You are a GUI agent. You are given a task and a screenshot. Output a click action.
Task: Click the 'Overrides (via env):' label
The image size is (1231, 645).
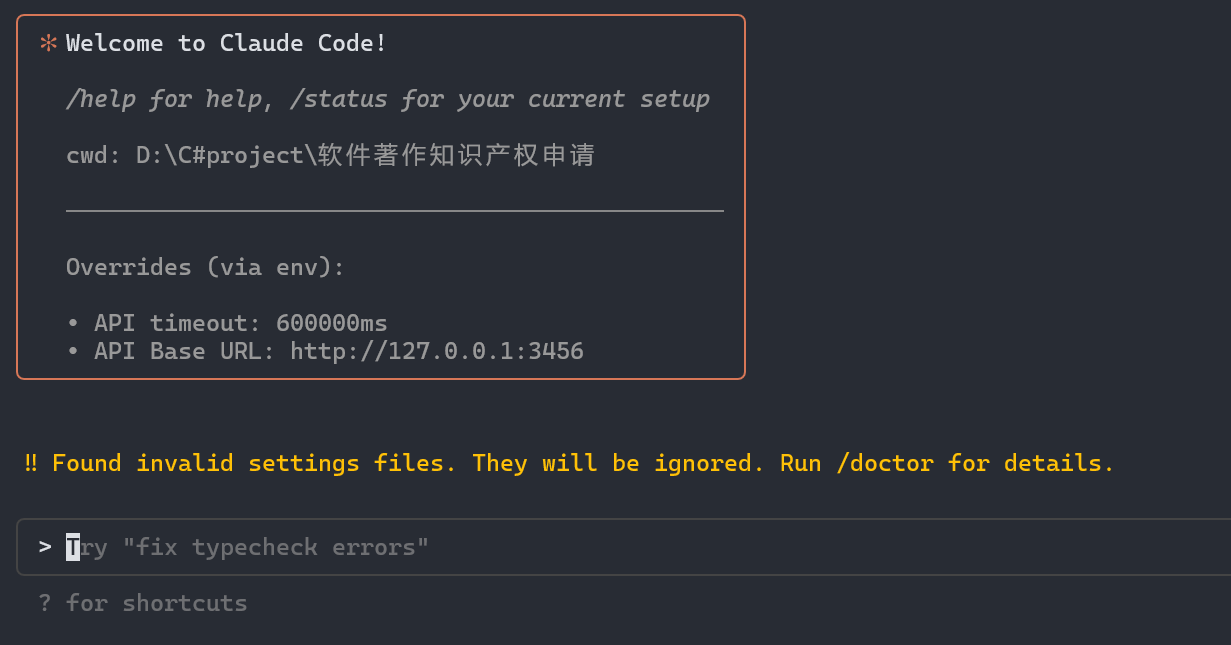click(205, 267)
